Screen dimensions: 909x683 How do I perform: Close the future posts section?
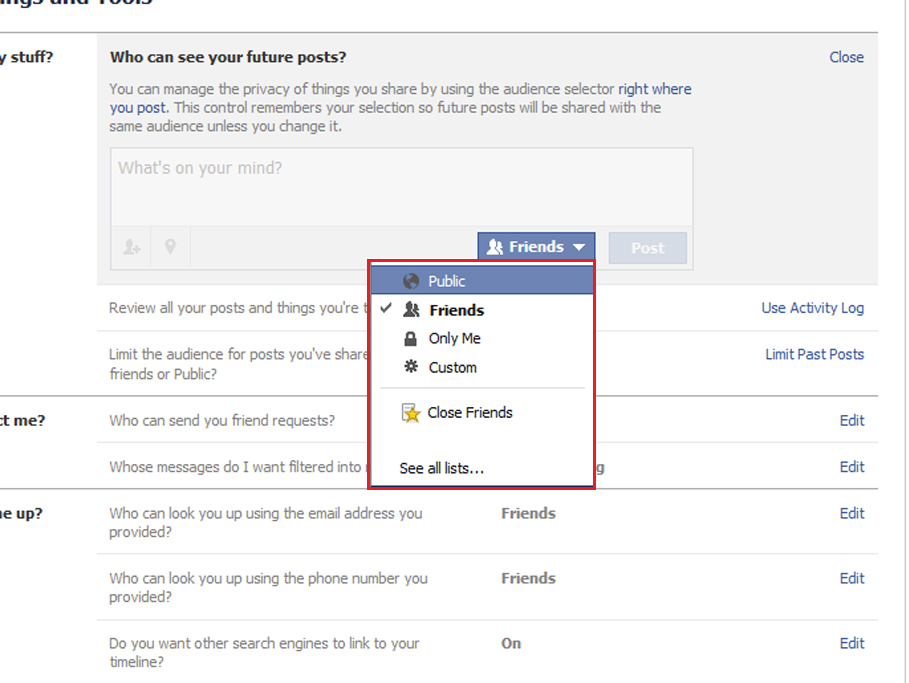[846, 57]
